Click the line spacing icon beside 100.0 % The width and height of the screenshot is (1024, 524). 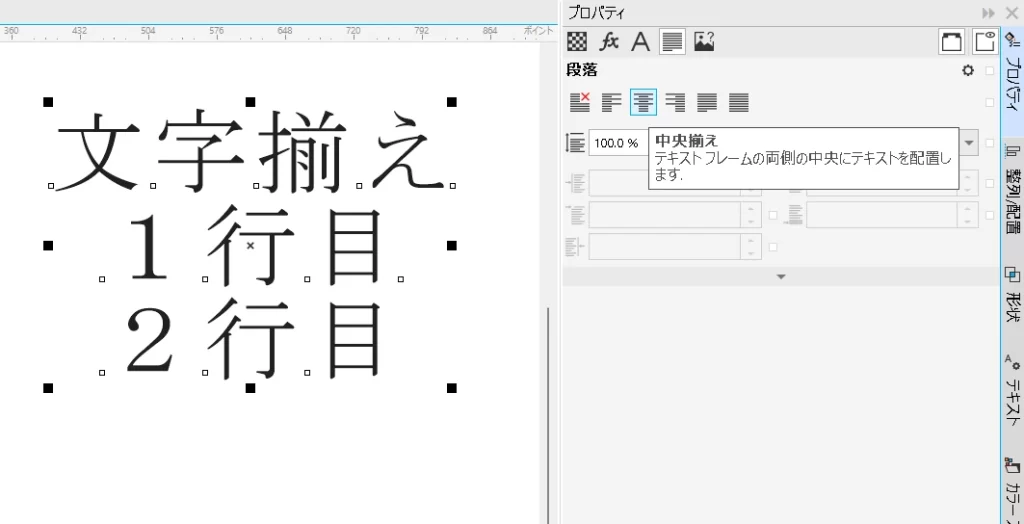click(x=575, y=143)
